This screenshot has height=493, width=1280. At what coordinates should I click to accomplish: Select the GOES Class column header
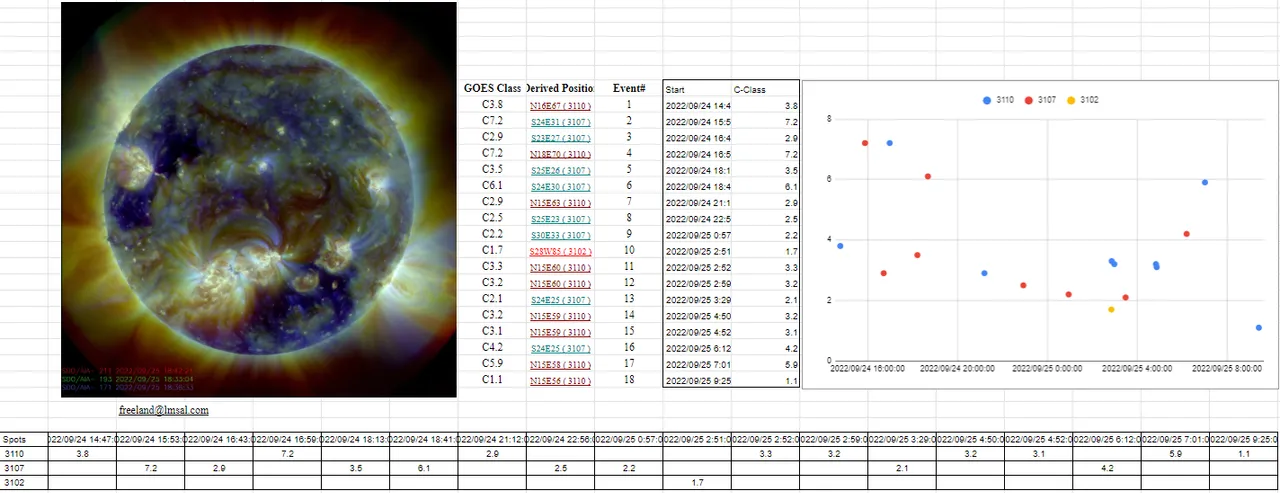(x=492, y=88)
